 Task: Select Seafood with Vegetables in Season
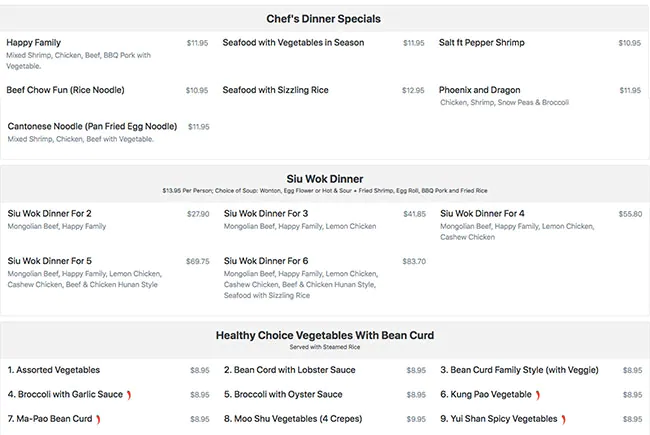[x=293, y=43]
